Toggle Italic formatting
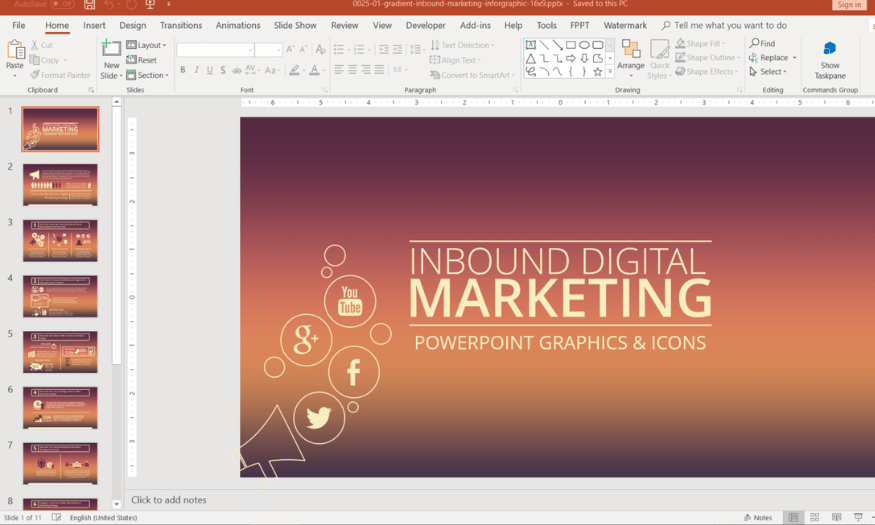This screenshot has width=875, height=525. 196,70
